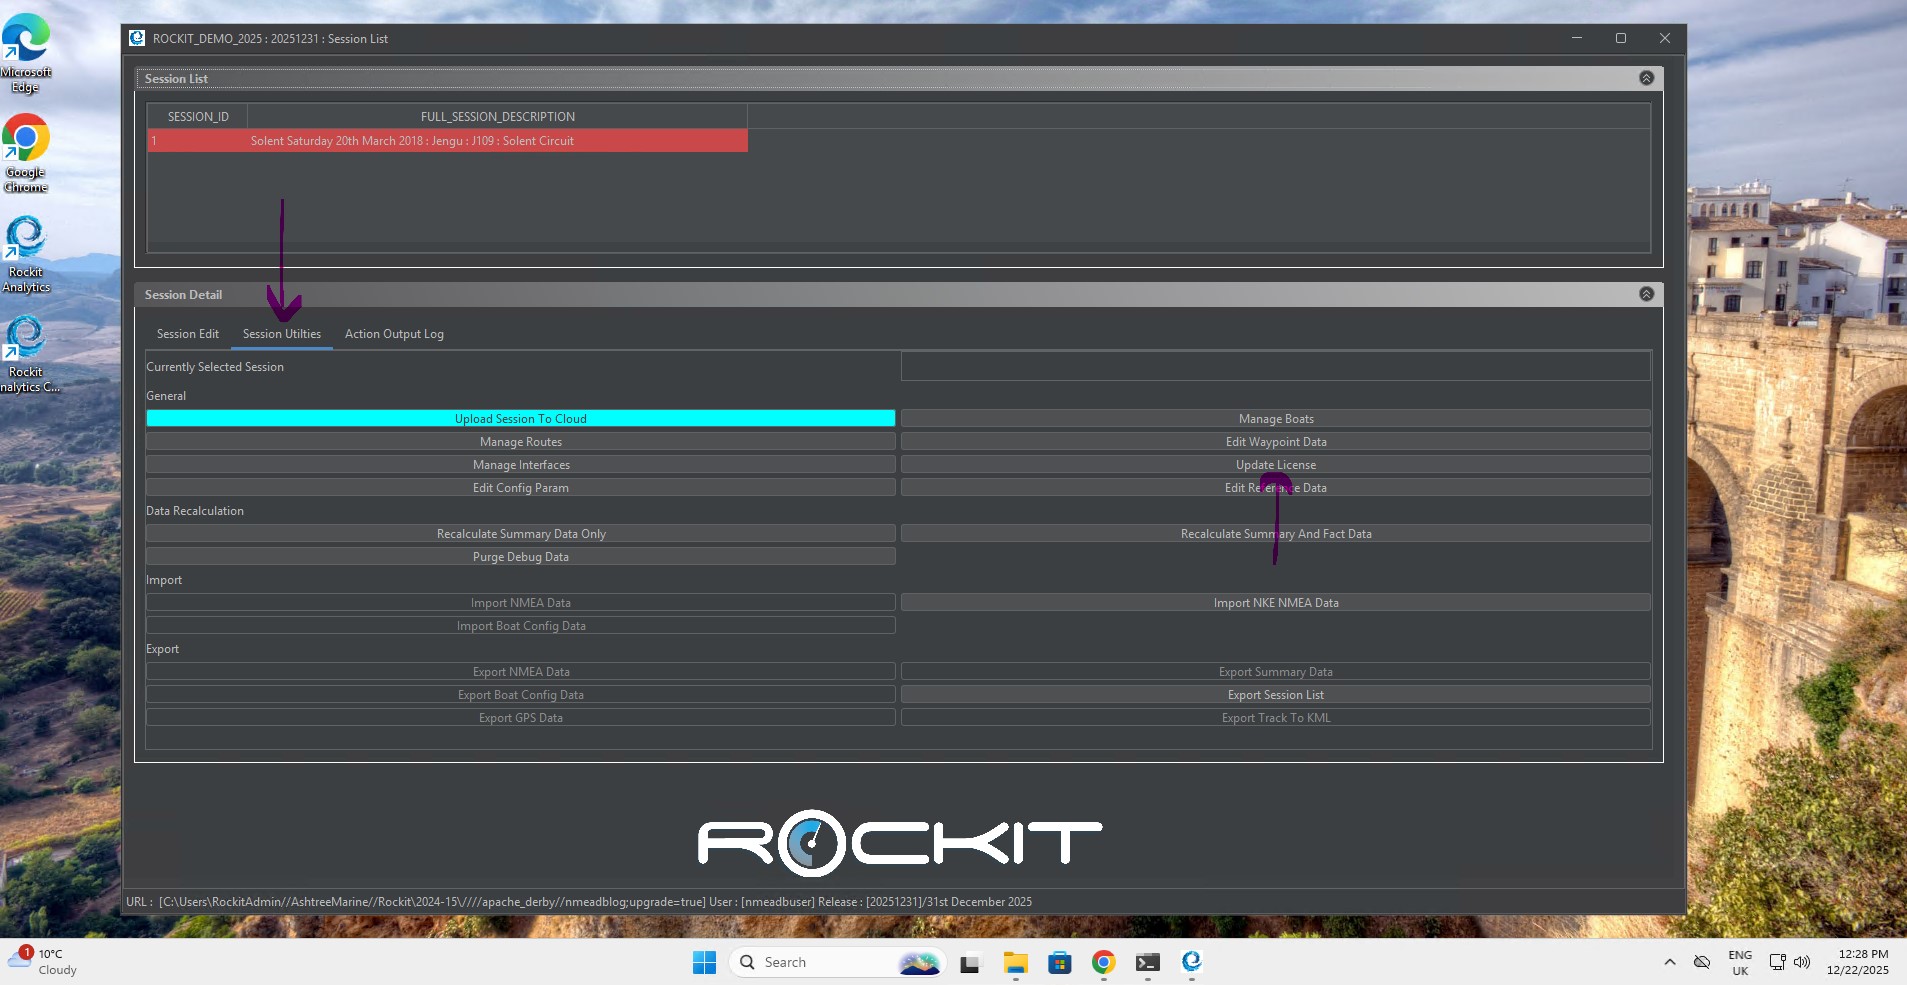Image resolution: width=1907 pixels, height=985 pixels.
Task: Click the Windows Start button
Action: (704, 962)
